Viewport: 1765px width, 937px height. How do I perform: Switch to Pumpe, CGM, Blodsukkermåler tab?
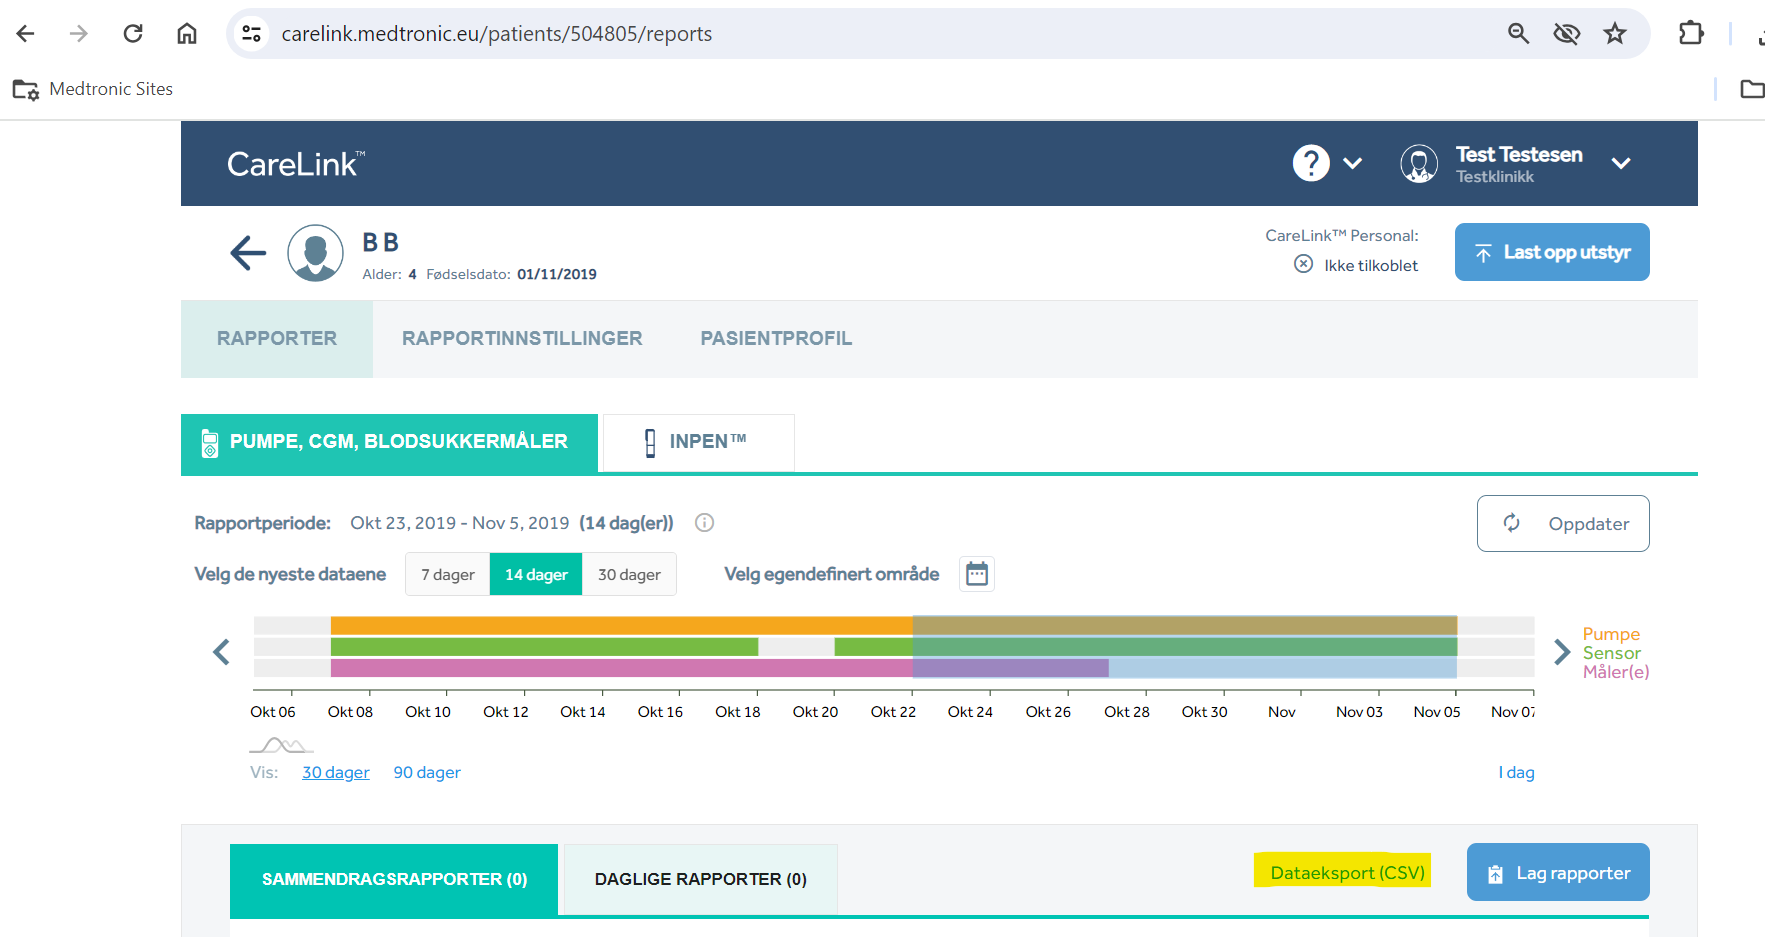pos(390,443)
